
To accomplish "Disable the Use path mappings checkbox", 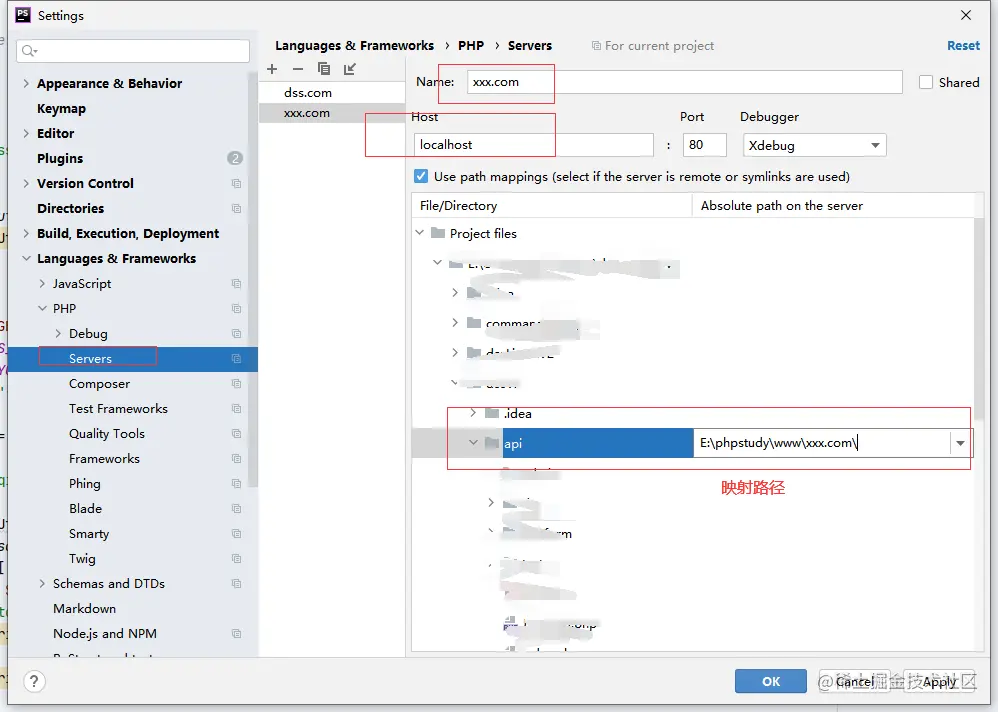I will (421, 177).
